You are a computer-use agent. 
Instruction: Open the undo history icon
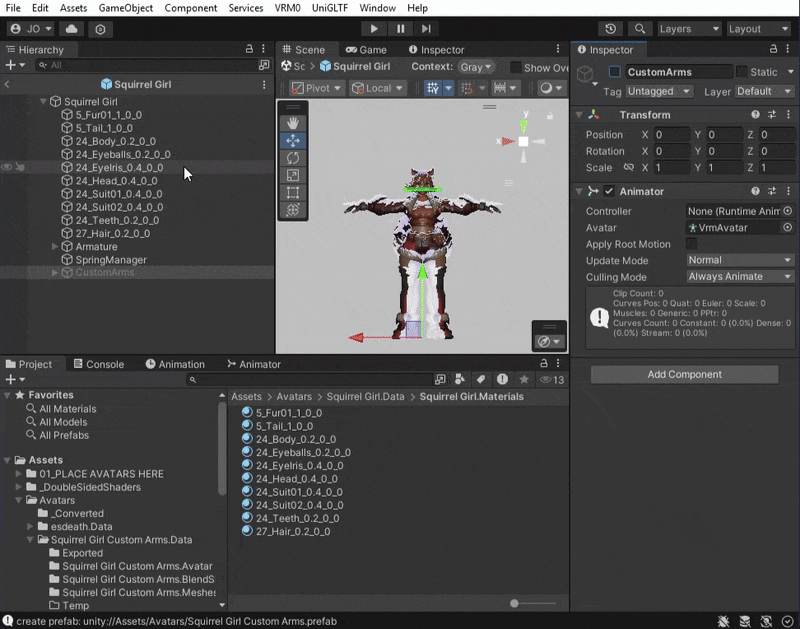click(x=610, y=29)
